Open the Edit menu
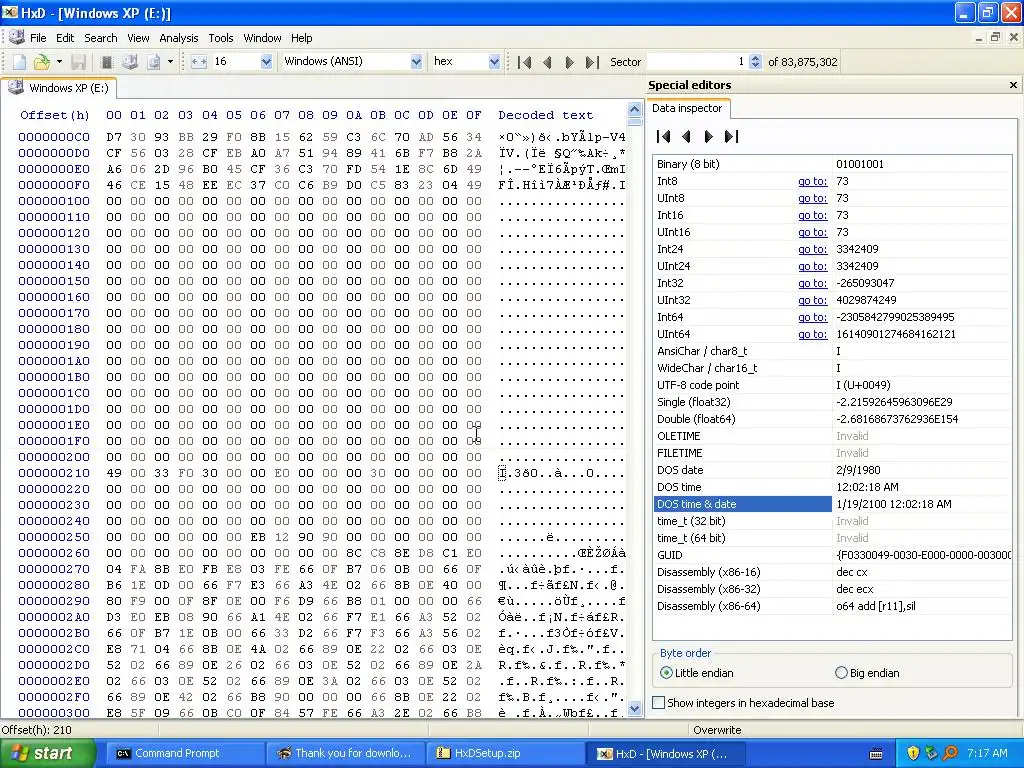 pyautogui.click(x=65, y=38)
